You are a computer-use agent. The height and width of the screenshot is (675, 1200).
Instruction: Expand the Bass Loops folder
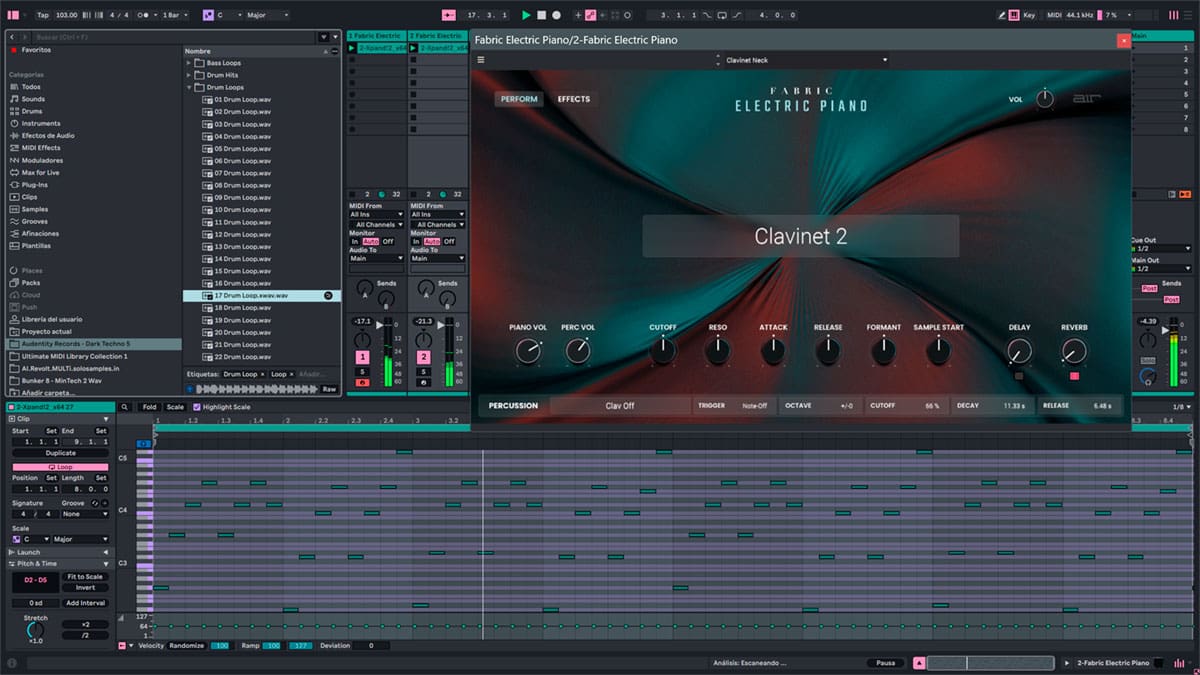click(x=188, y=63)
